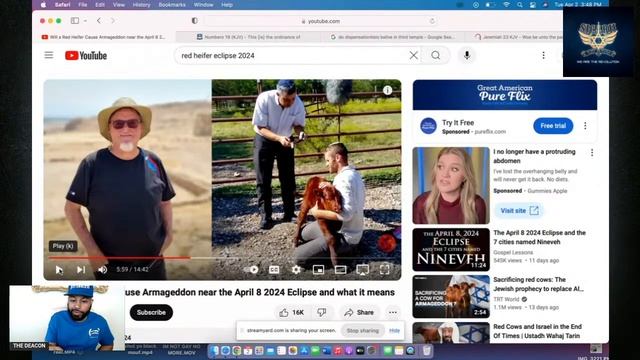Toggle closed captions in the player

pyautogui.click(x=274, y=269)
